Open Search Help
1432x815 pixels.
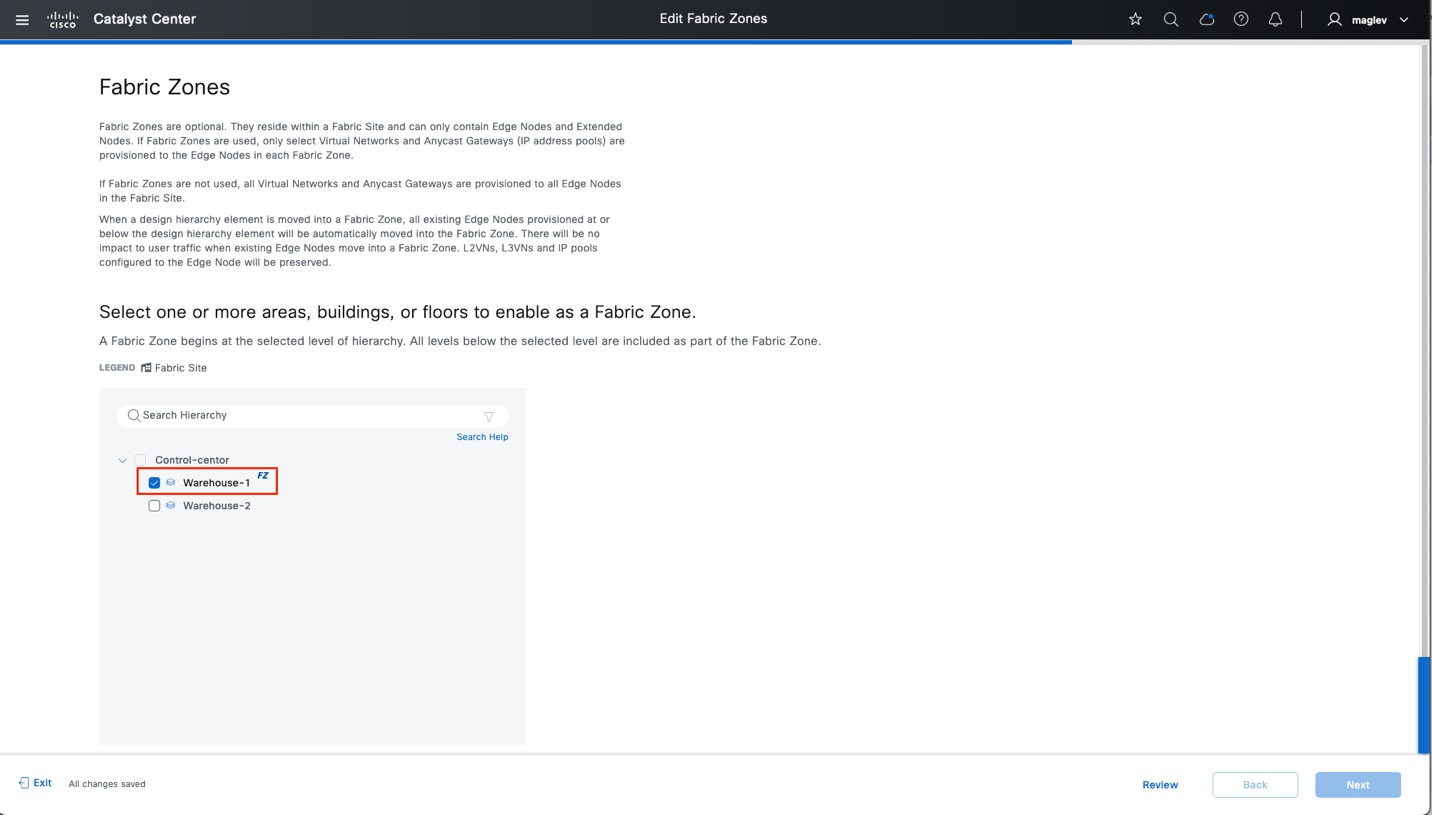click(x=481, y=436)
